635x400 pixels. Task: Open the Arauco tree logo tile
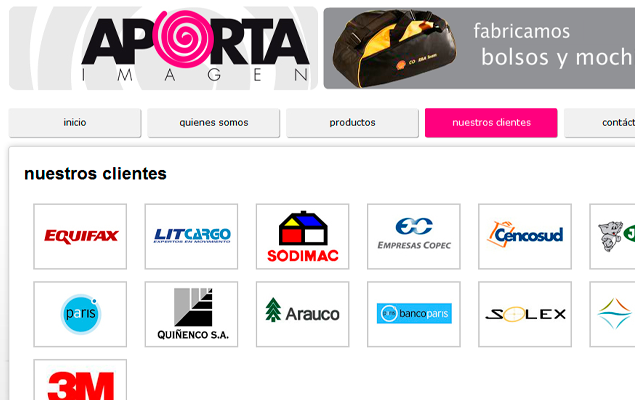pos(303,314)
